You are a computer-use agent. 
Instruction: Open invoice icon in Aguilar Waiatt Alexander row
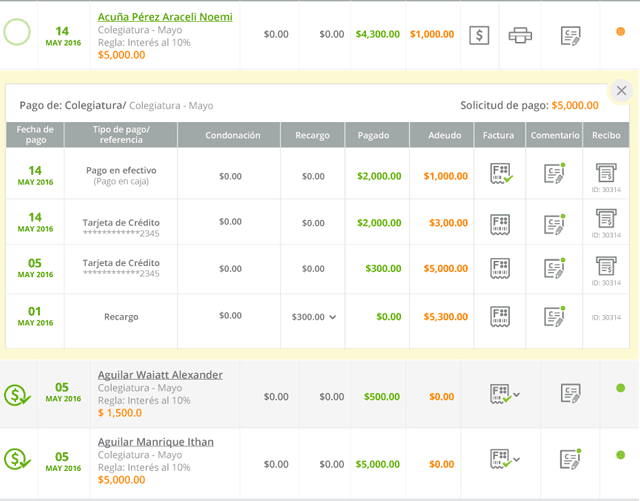[x=500, y=394]
